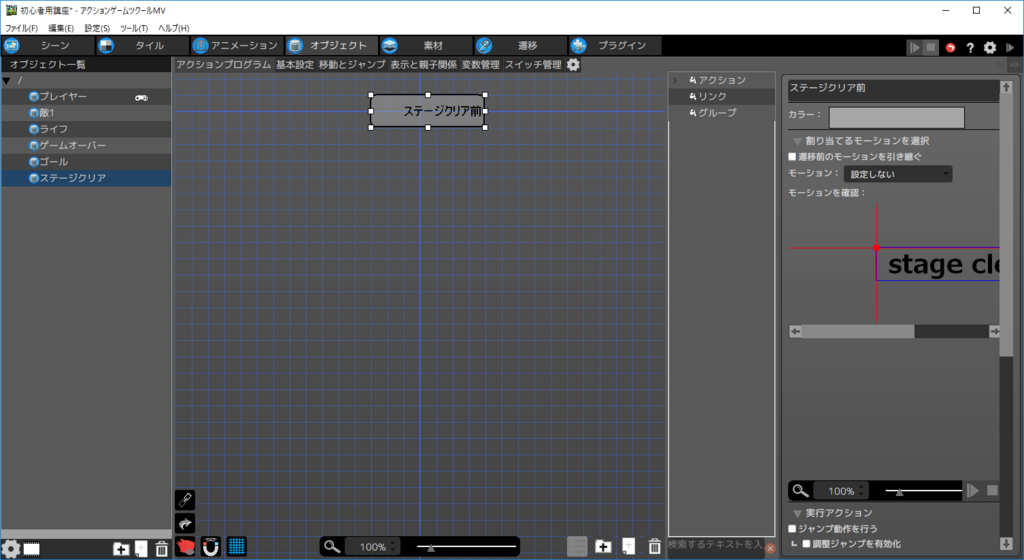
Task: Toggle 遷移前のモーションを引き継ぐ checkbox
Action: click(x=792, y=157)
